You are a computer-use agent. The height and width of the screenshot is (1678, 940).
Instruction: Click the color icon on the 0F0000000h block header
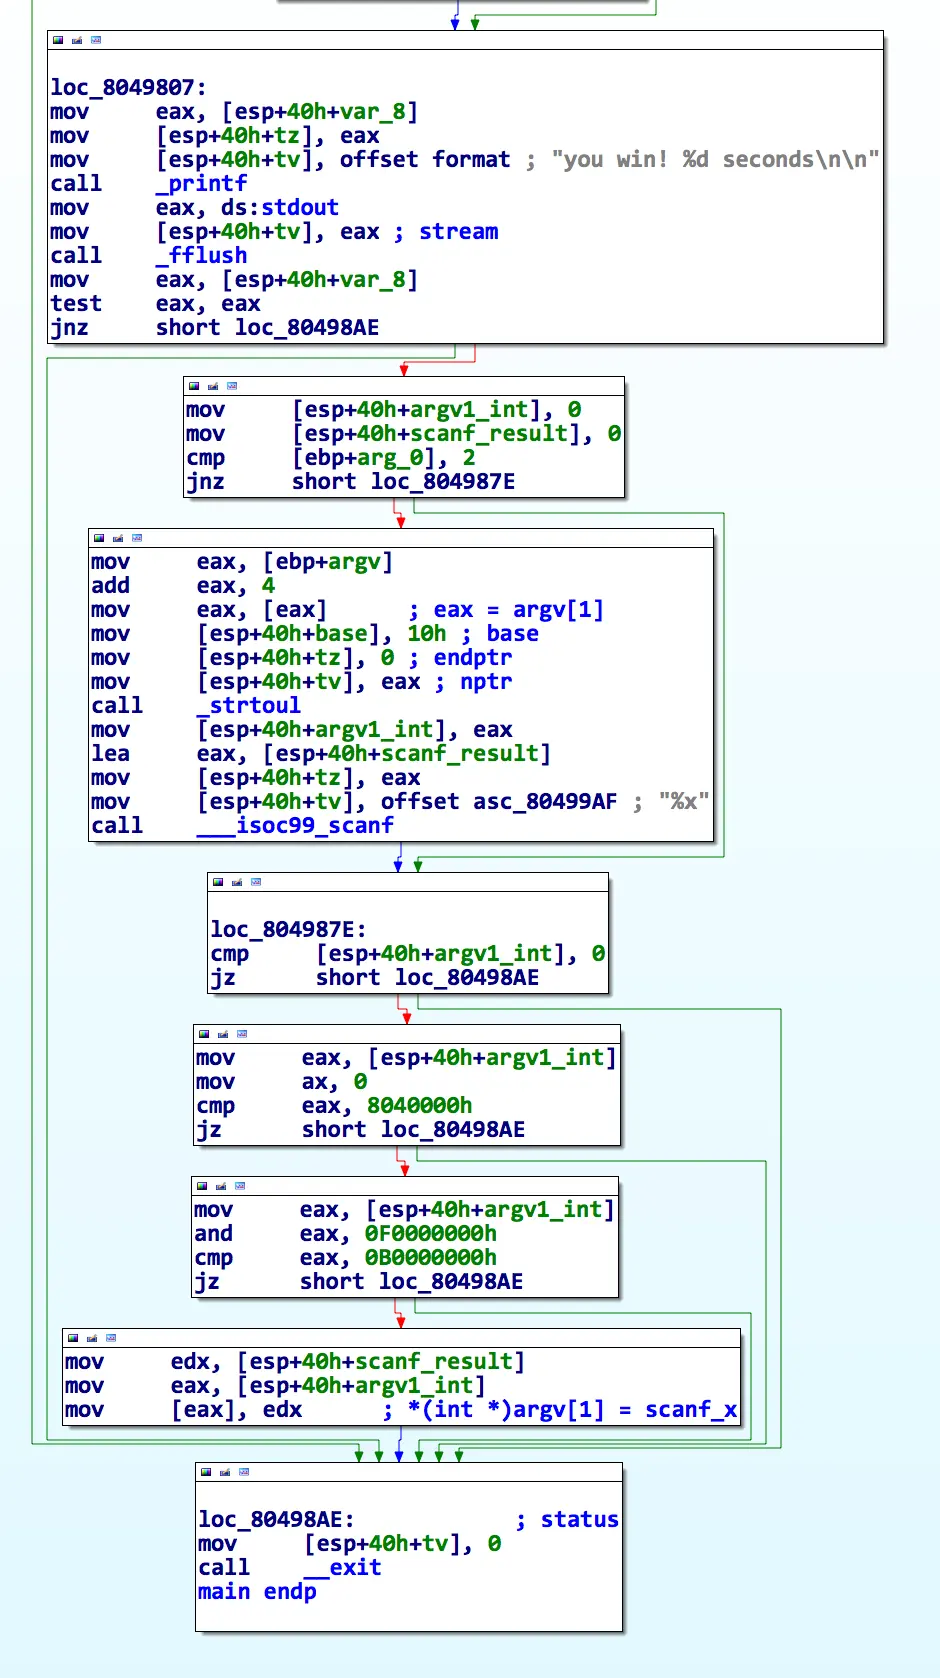[x=202, y=1186]
